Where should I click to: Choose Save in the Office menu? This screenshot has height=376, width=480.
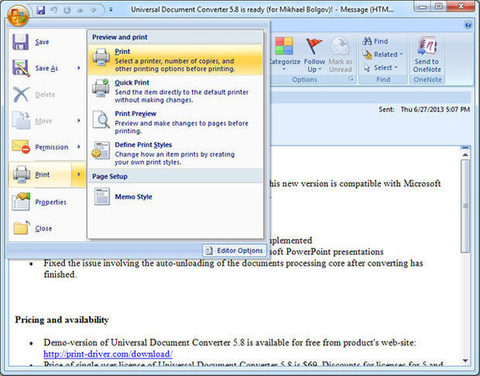[x=47, y=42]
